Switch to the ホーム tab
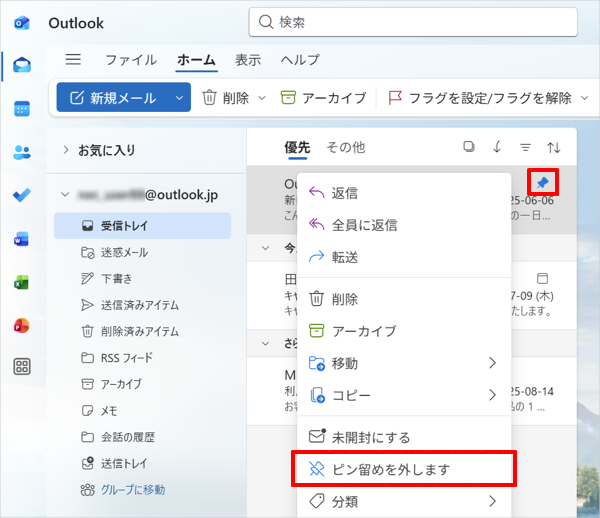Viewport: 600px width, 518px height. click(196, 60)
